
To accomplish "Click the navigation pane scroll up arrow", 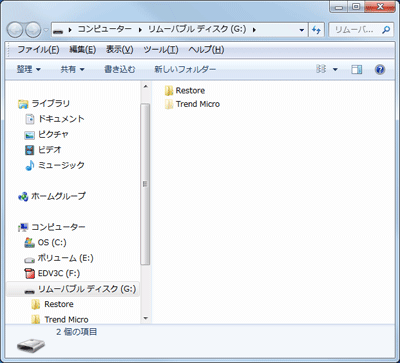I will pyautogui.click(x=145, y=86).
